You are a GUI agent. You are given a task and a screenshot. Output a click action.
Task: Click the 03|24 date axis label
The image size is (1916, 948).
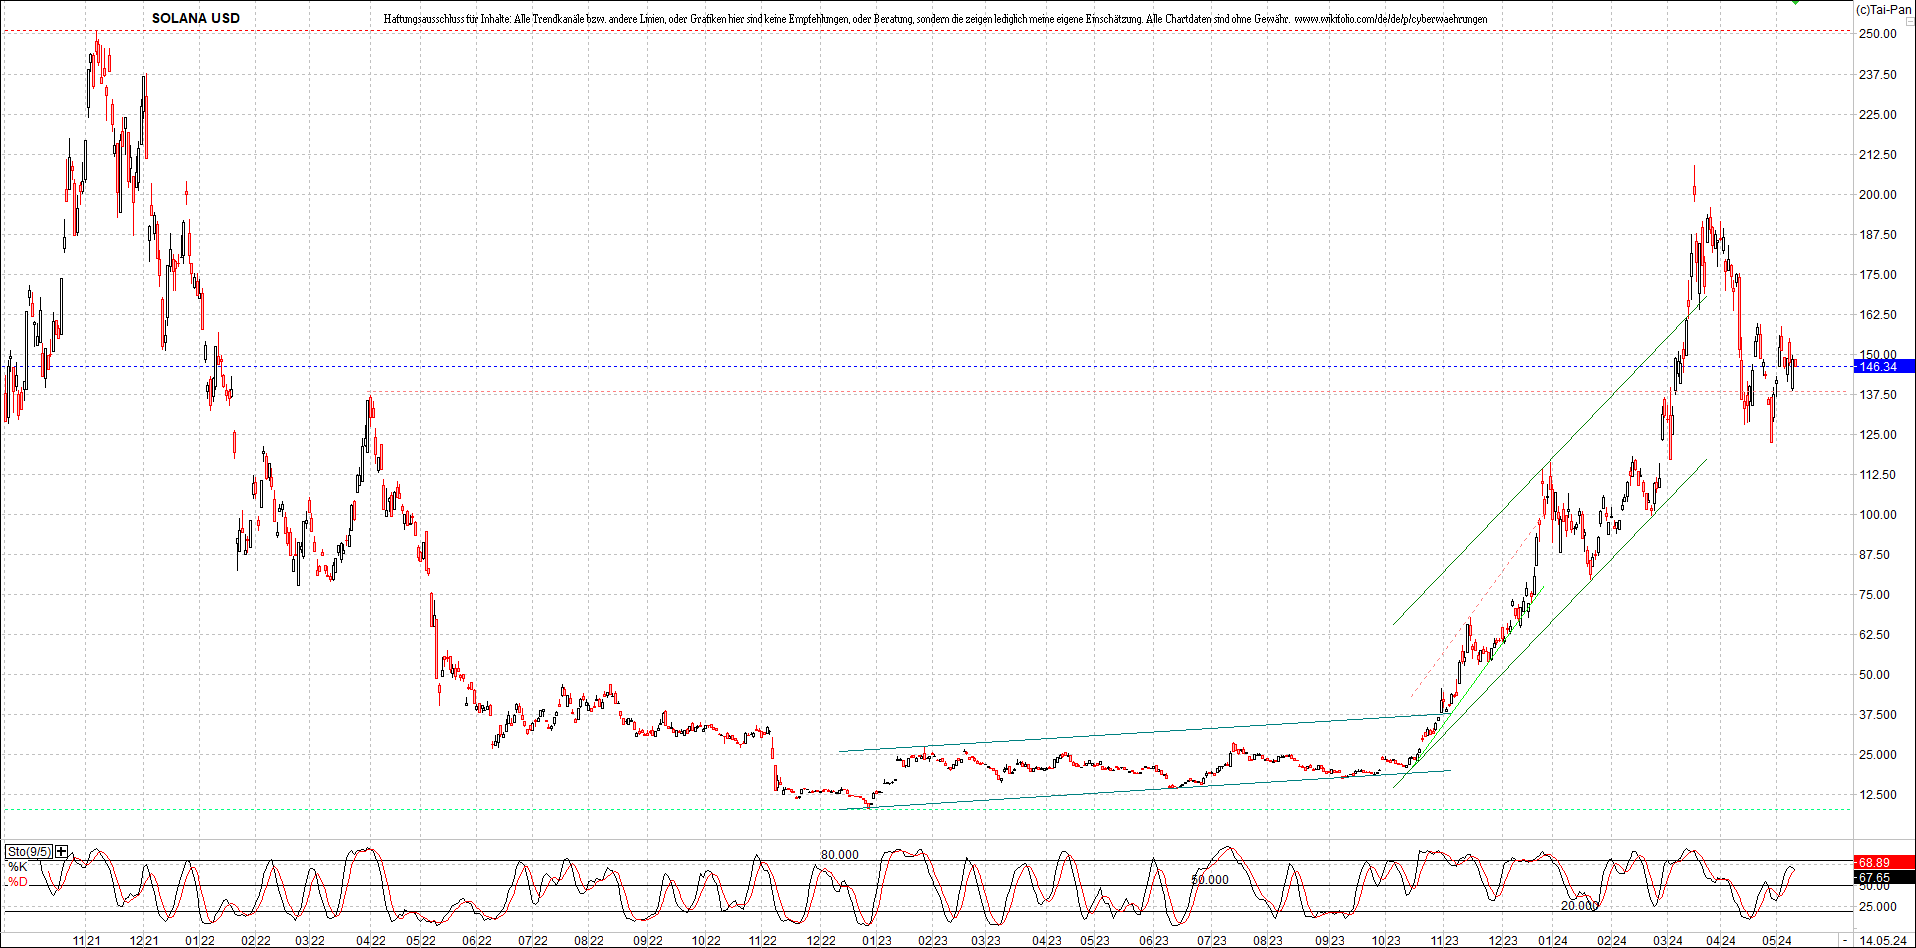(1668, 941)
